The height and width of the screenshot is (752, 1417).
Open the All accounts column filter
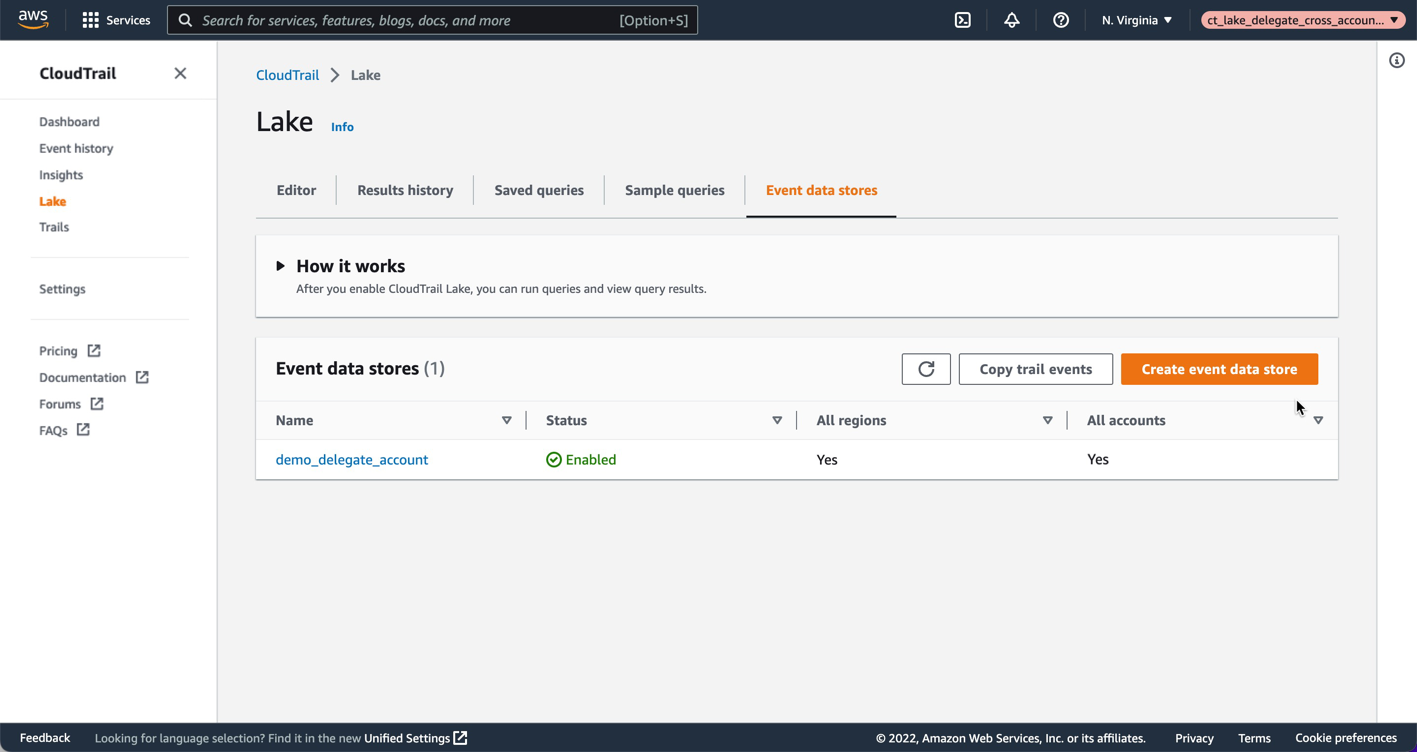(1318, 420)
